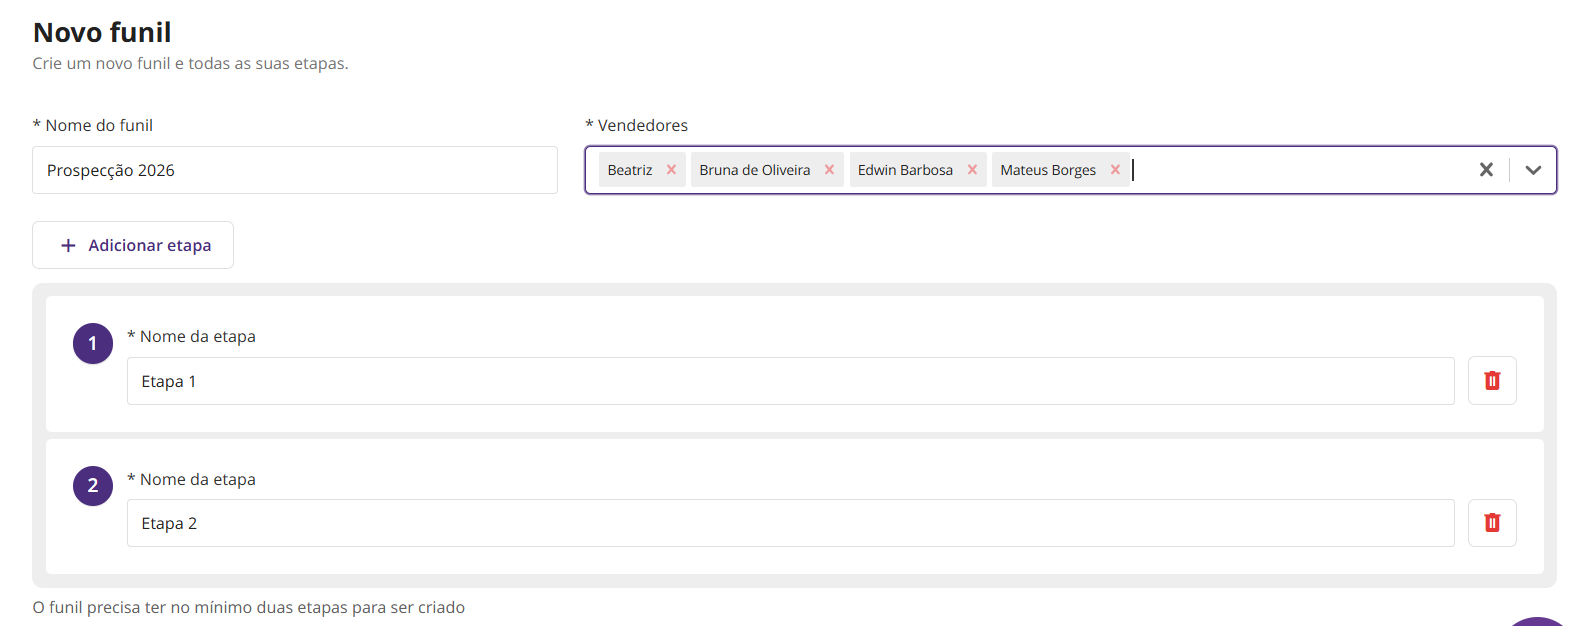Click the purple floating circle at bottom right
Image resolution: width=1570 pixels, height=626 pixels.
[x=1537, y=622]
